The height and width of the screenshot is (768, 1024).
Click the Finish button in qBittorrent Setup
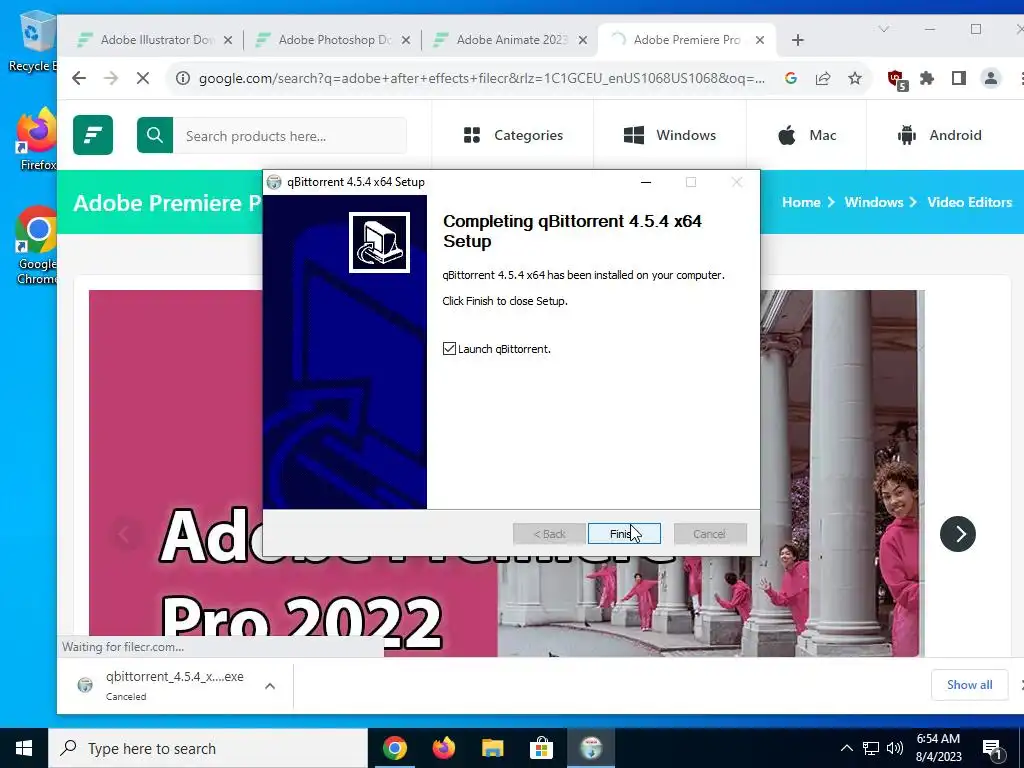624,534
